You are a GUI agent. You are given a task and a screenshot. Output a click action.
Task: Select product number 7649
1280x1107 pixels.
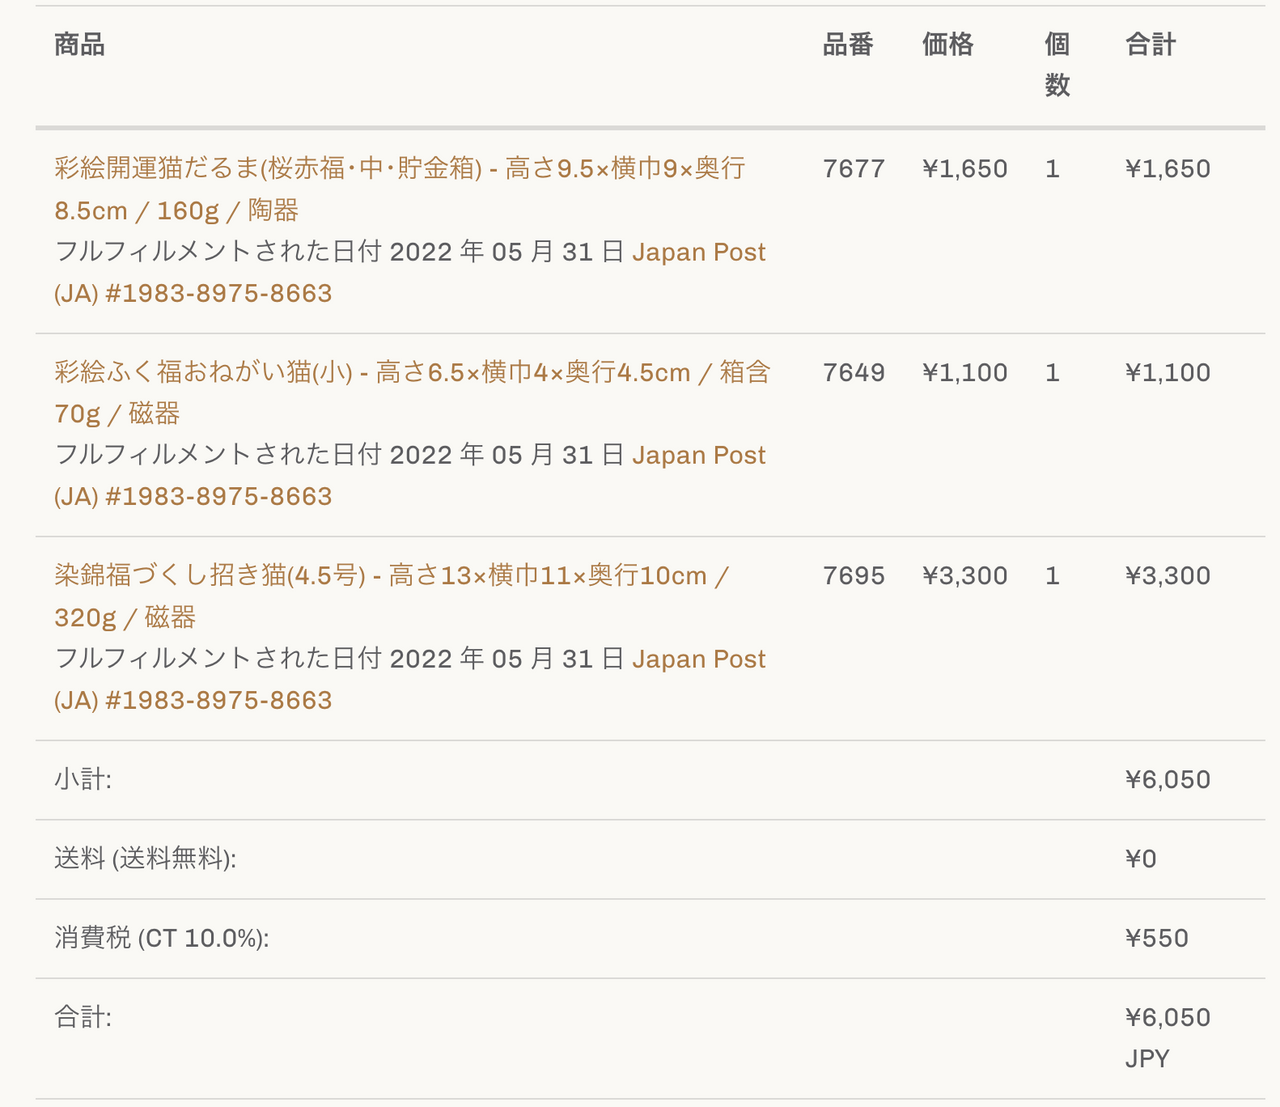pos(854,373)
